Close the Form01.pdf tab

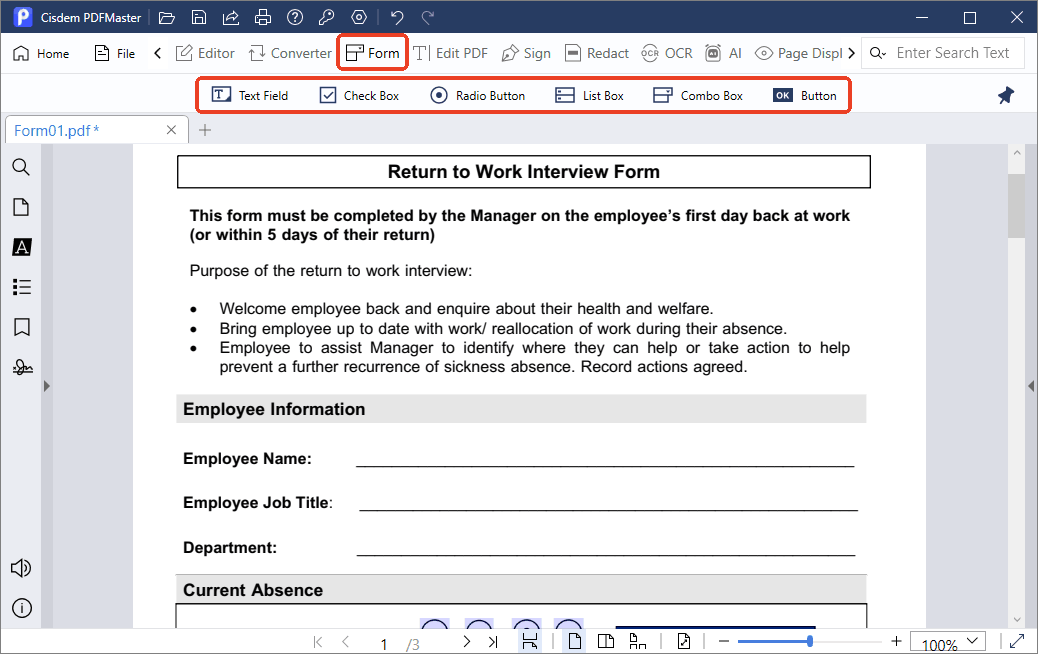[x=171, y=130]
